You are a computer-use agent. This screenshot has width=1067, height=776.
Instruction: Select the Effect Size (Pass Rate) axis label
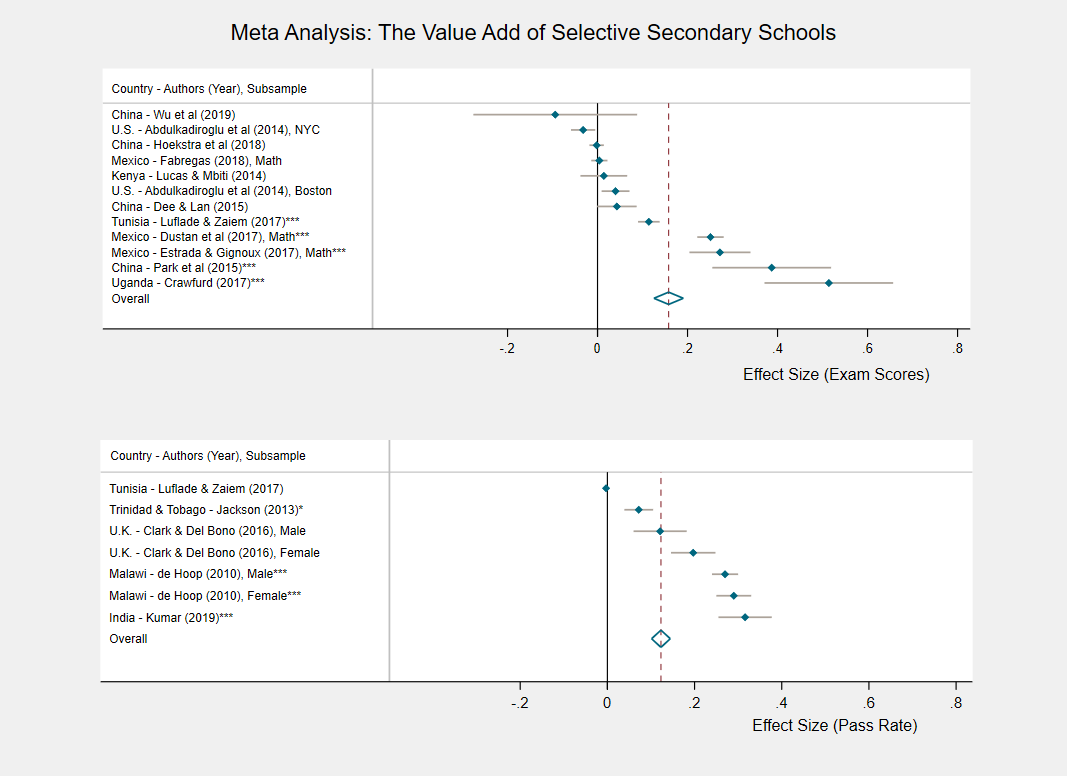point(834,726)
